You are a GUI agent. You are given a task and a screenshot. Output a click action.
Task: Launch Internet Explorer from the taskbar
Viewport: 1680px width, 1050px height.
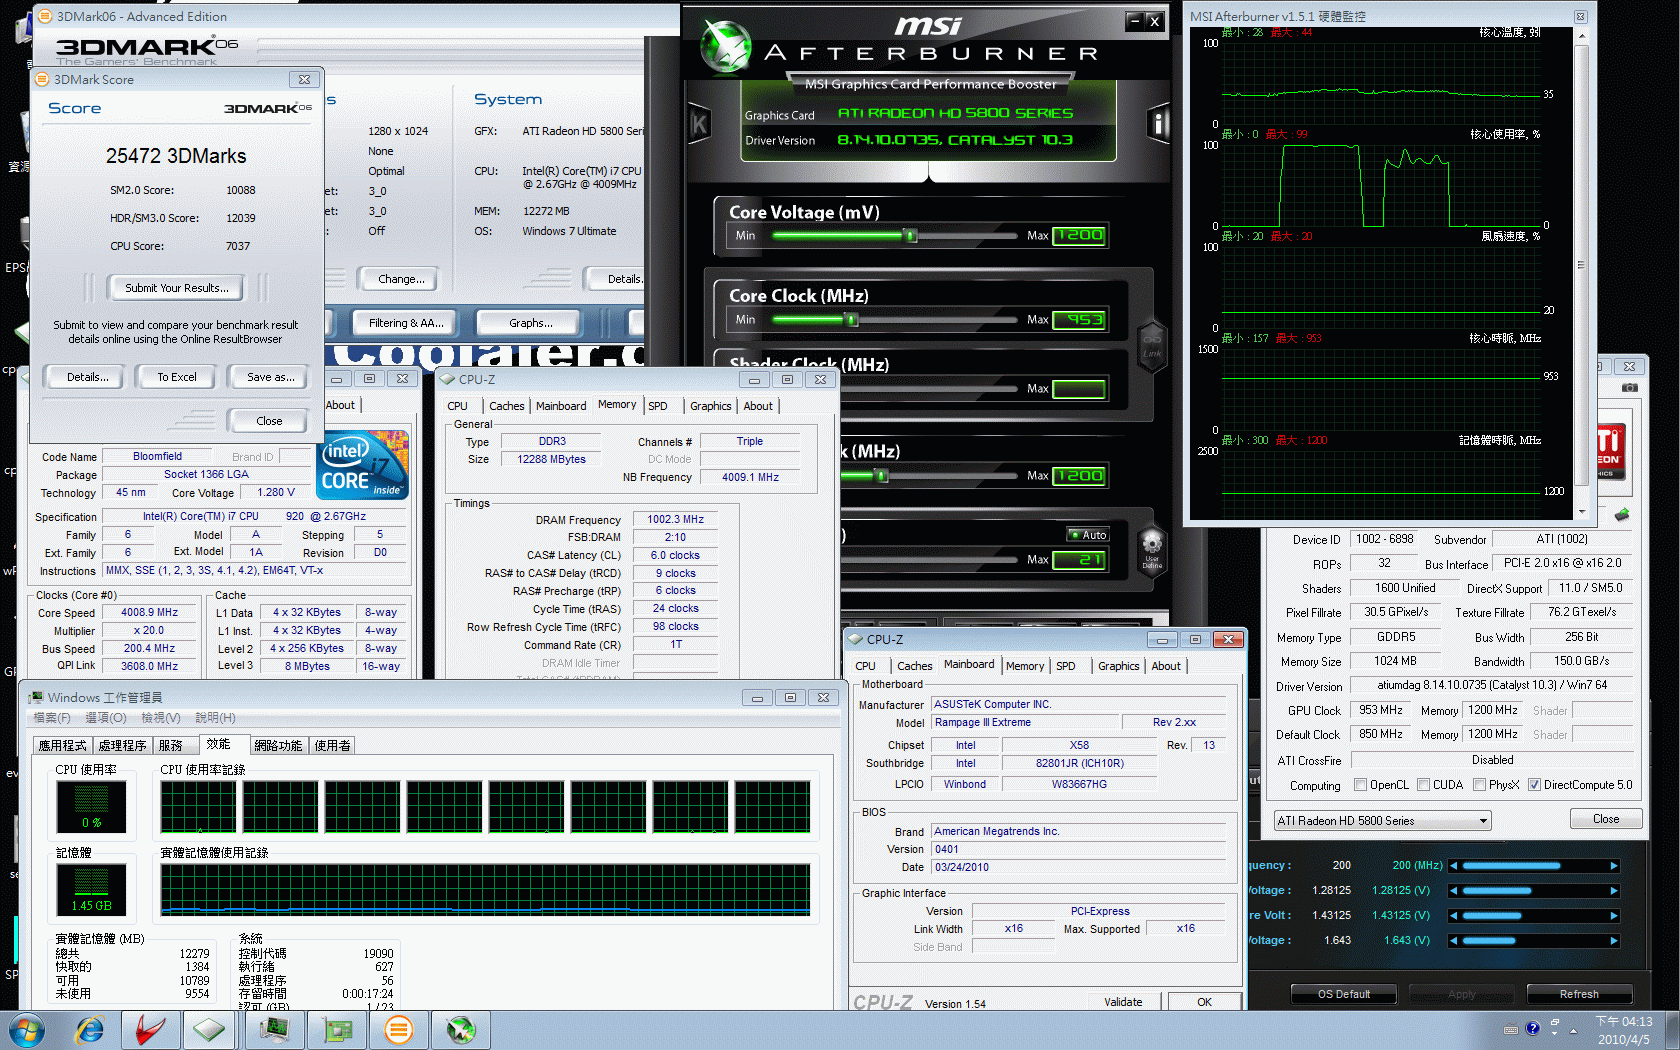tap(90, 1029)
